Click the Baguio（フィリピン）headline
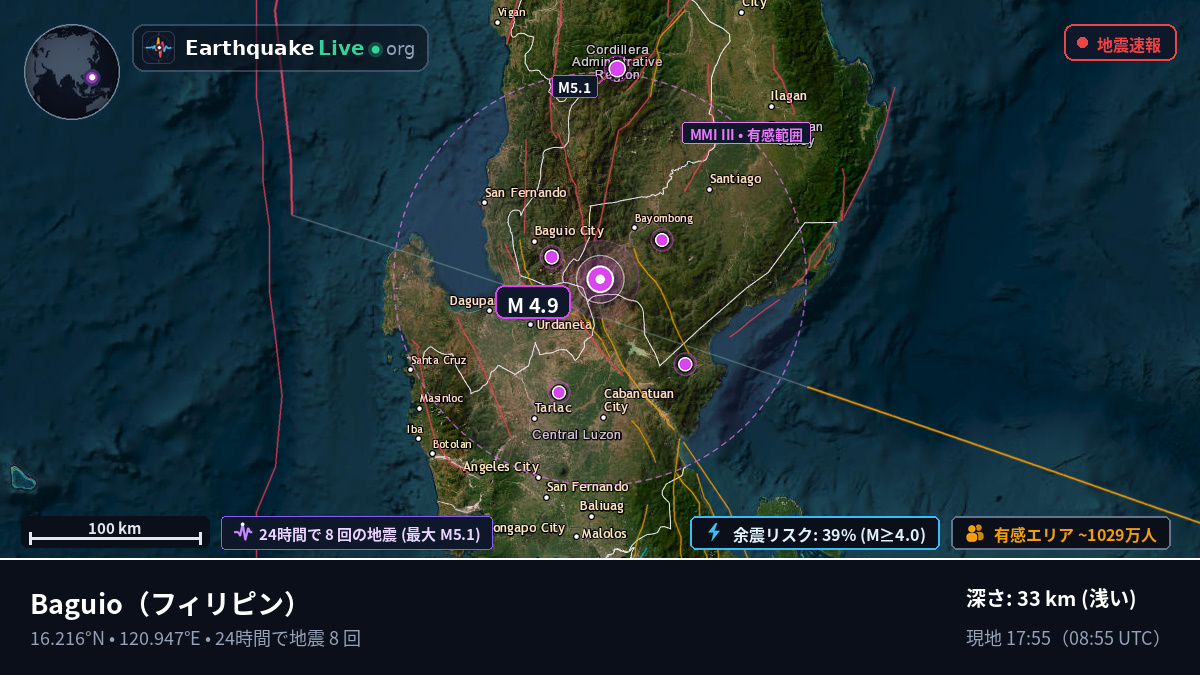 (x=165, y=604)
